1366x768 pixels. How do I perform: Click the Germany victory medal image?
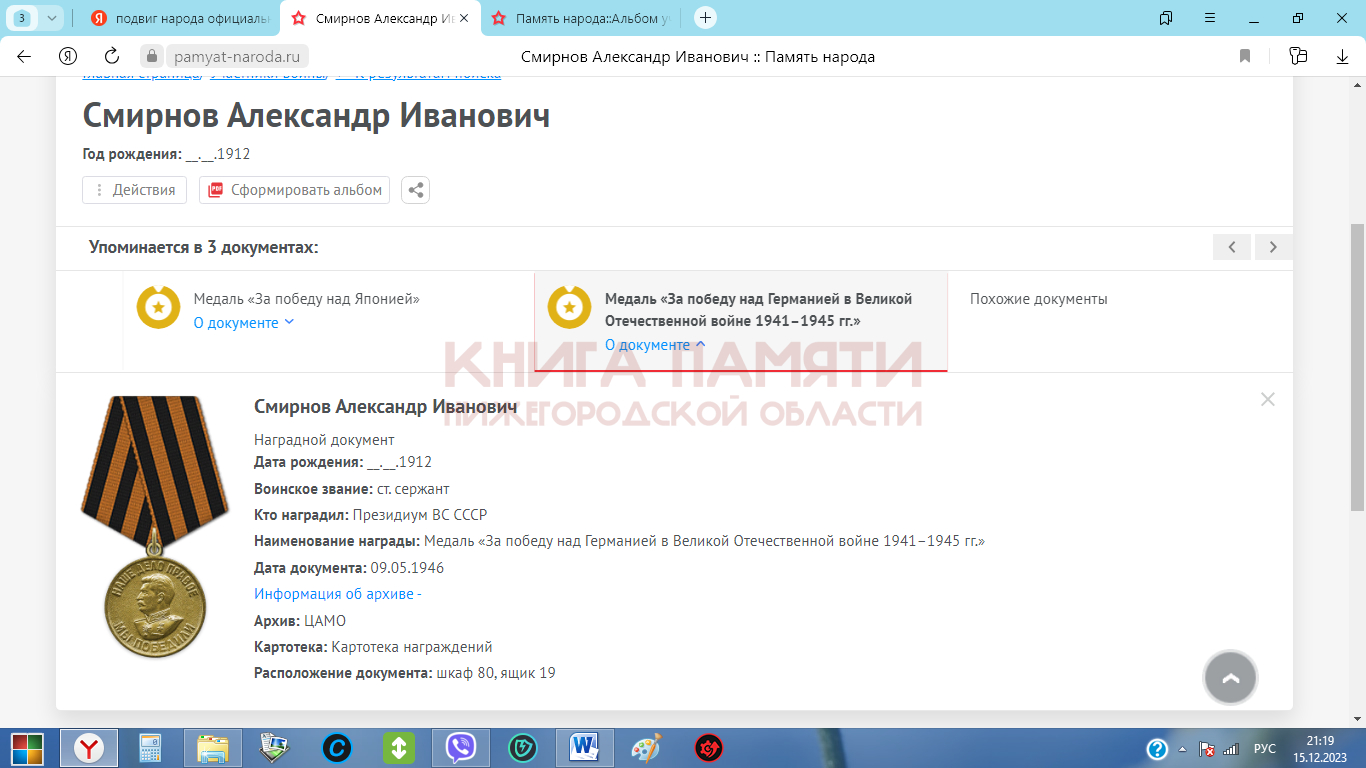pyautogui.click(x=155, y=528)
